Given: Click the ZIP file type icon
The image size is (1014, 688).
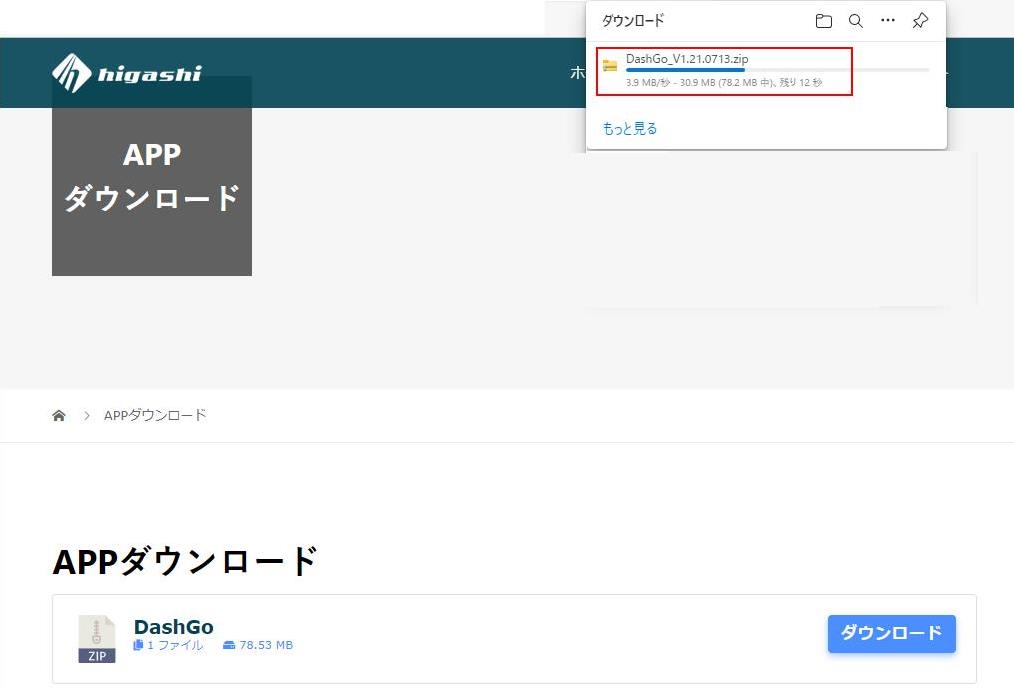Looking at the screenshot, I should (97, 639).
